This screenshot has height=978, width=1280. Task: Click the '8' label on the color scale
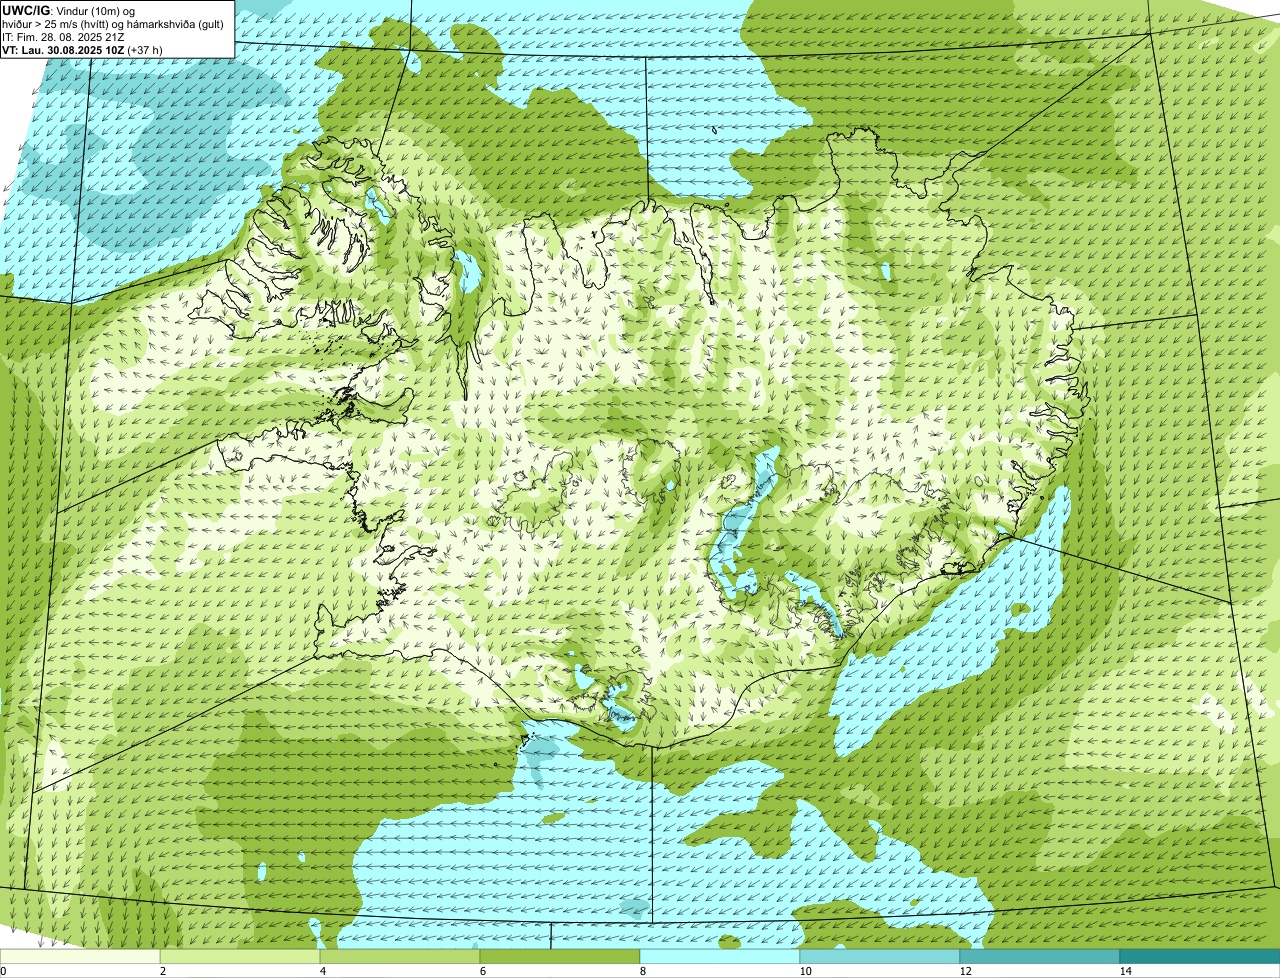[642, 971]
